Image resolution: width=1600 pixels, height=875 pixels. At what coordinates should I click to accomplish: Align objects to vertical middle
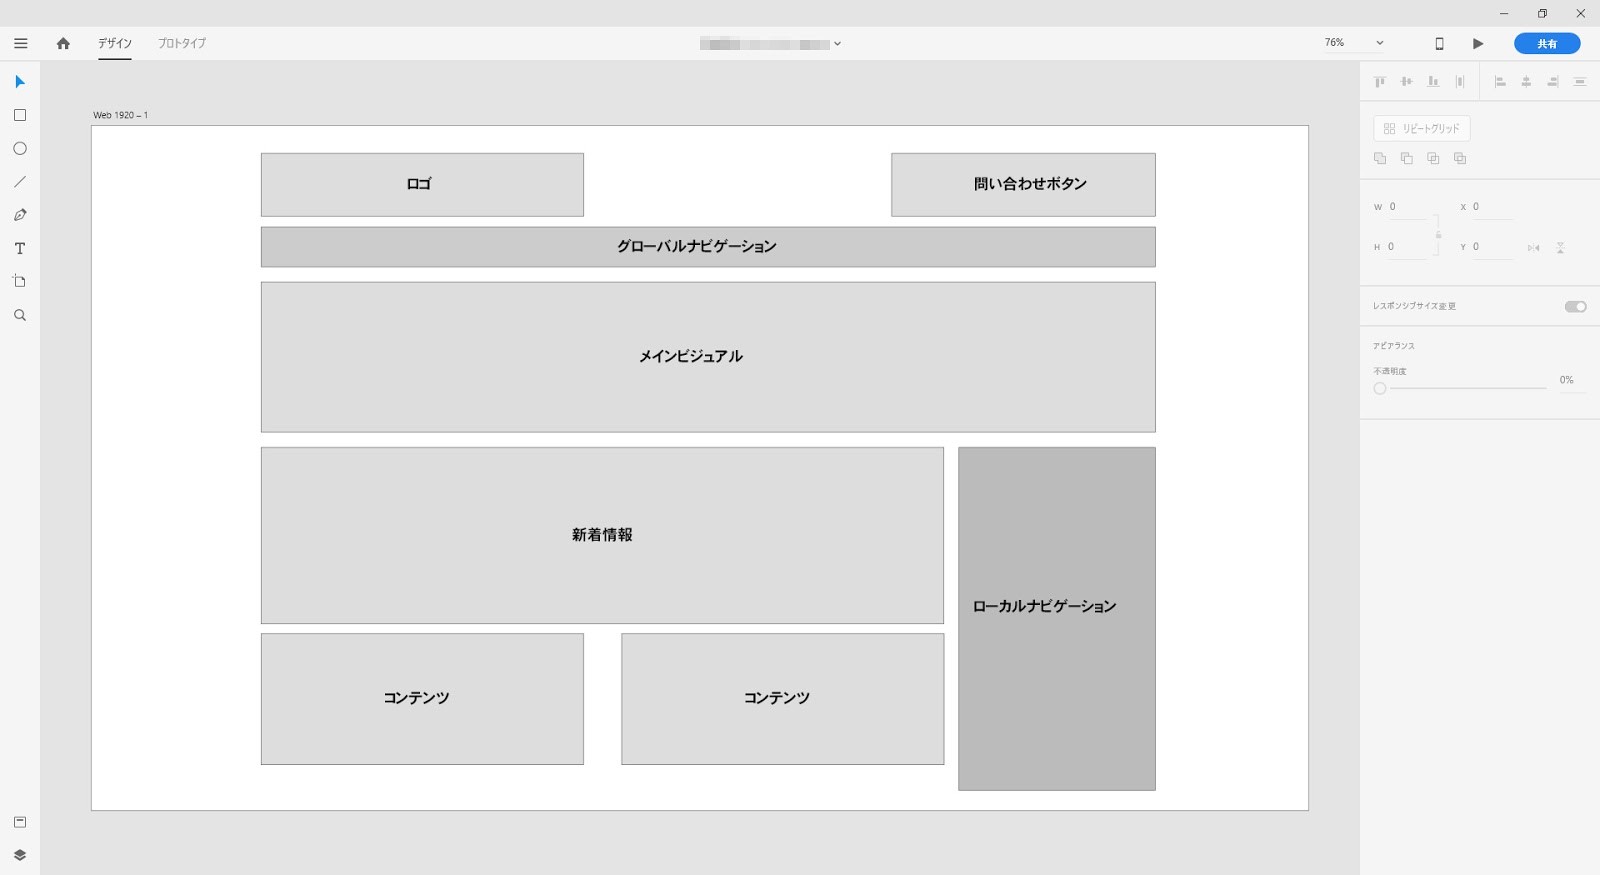(x=1407, y=82)
